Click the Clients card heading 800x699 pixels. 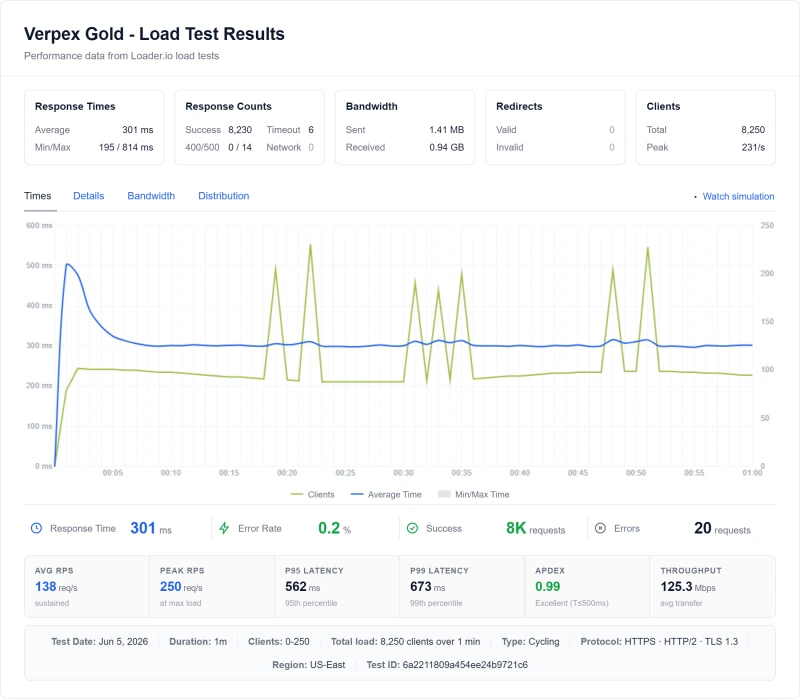[663, 107]
